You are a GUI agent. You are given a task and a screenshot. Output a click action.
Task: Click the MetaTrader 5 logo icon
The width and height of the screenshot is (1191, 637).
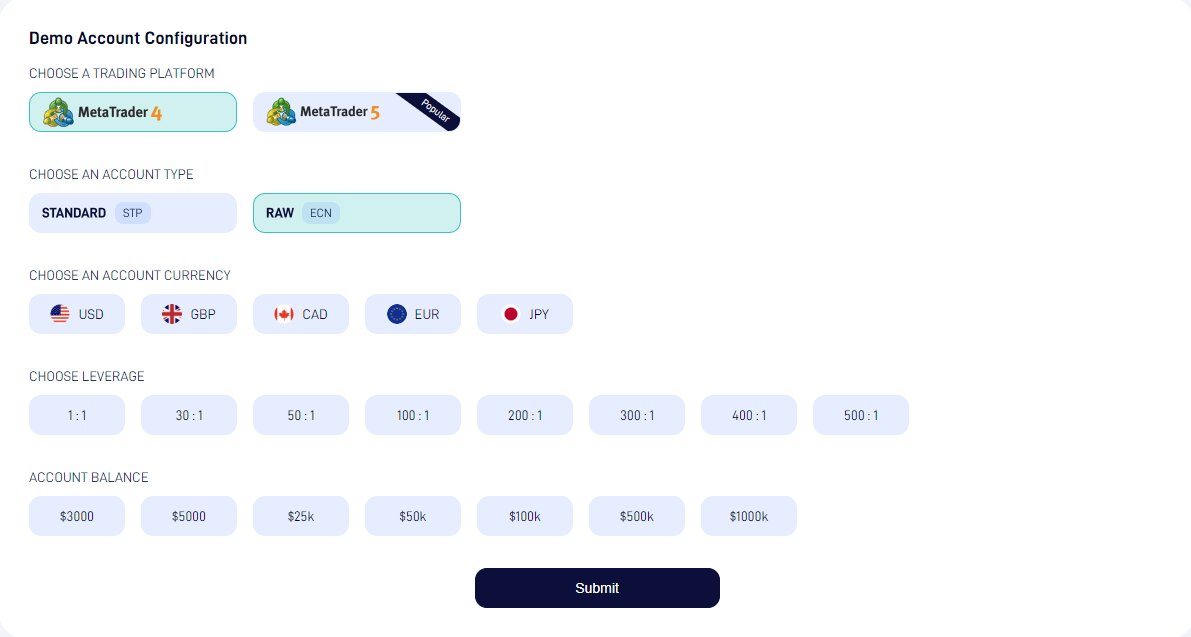pos(282,112)
